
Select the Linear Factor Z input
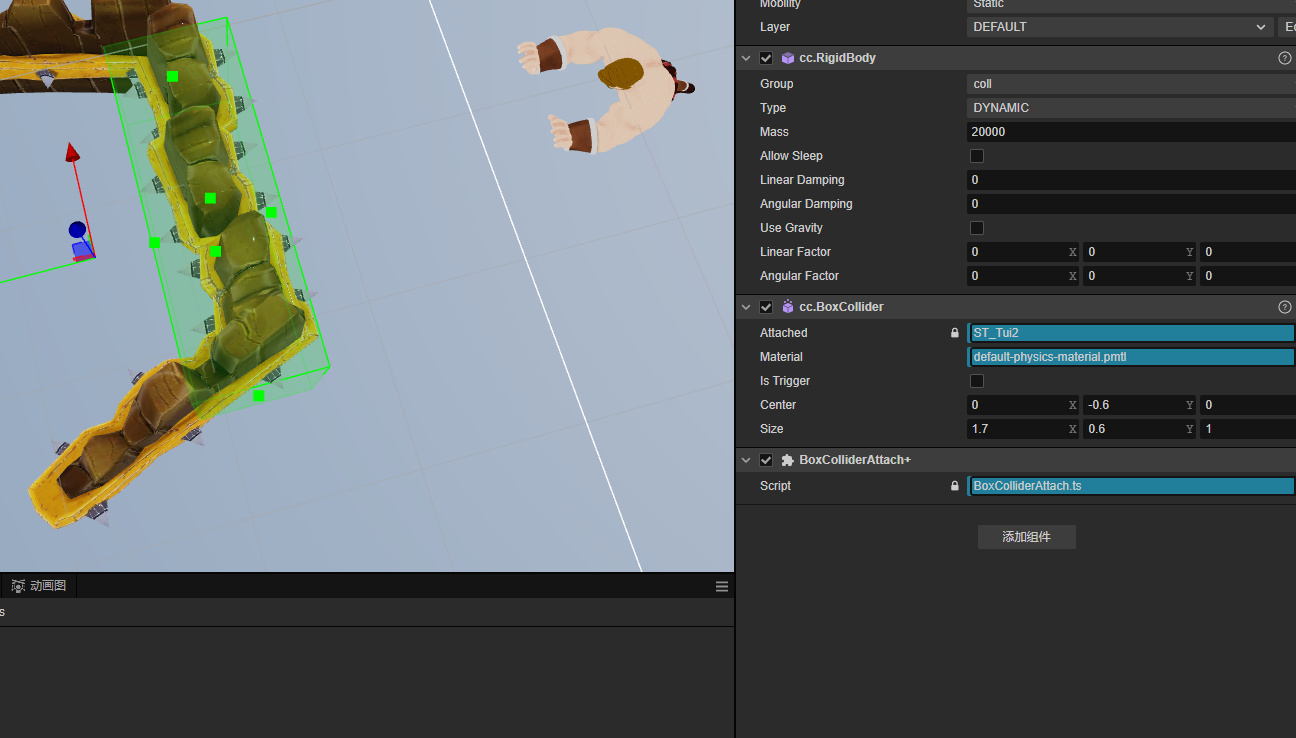pos(1248,252)
